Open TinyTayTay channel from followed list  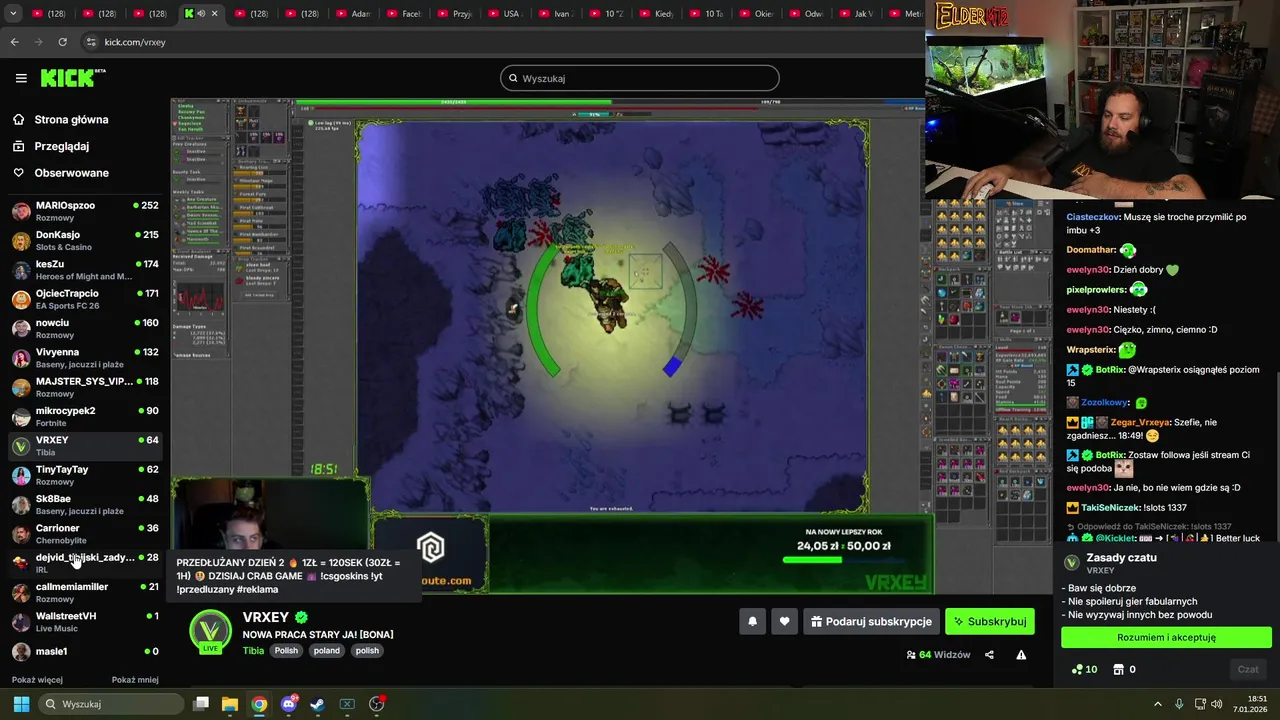tap(85, 475)
